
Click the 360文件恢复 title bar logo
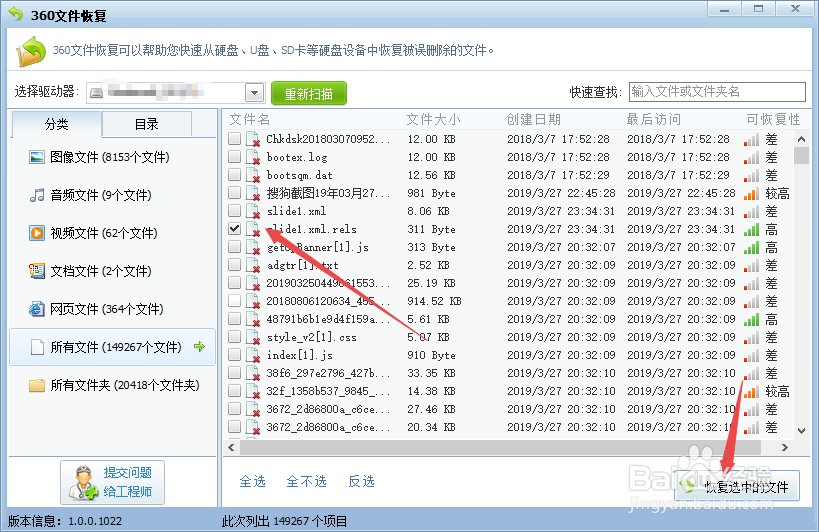(x=16, y=15)
